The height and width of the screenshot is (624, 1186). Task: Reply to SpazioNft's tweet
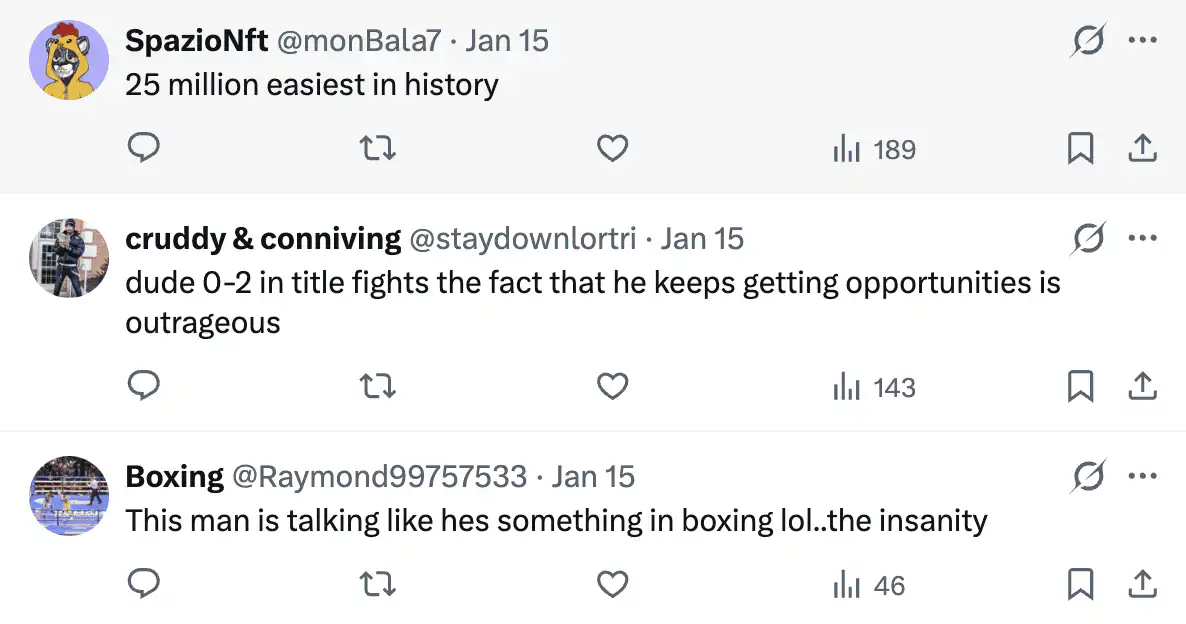click(x=145, y=149)
